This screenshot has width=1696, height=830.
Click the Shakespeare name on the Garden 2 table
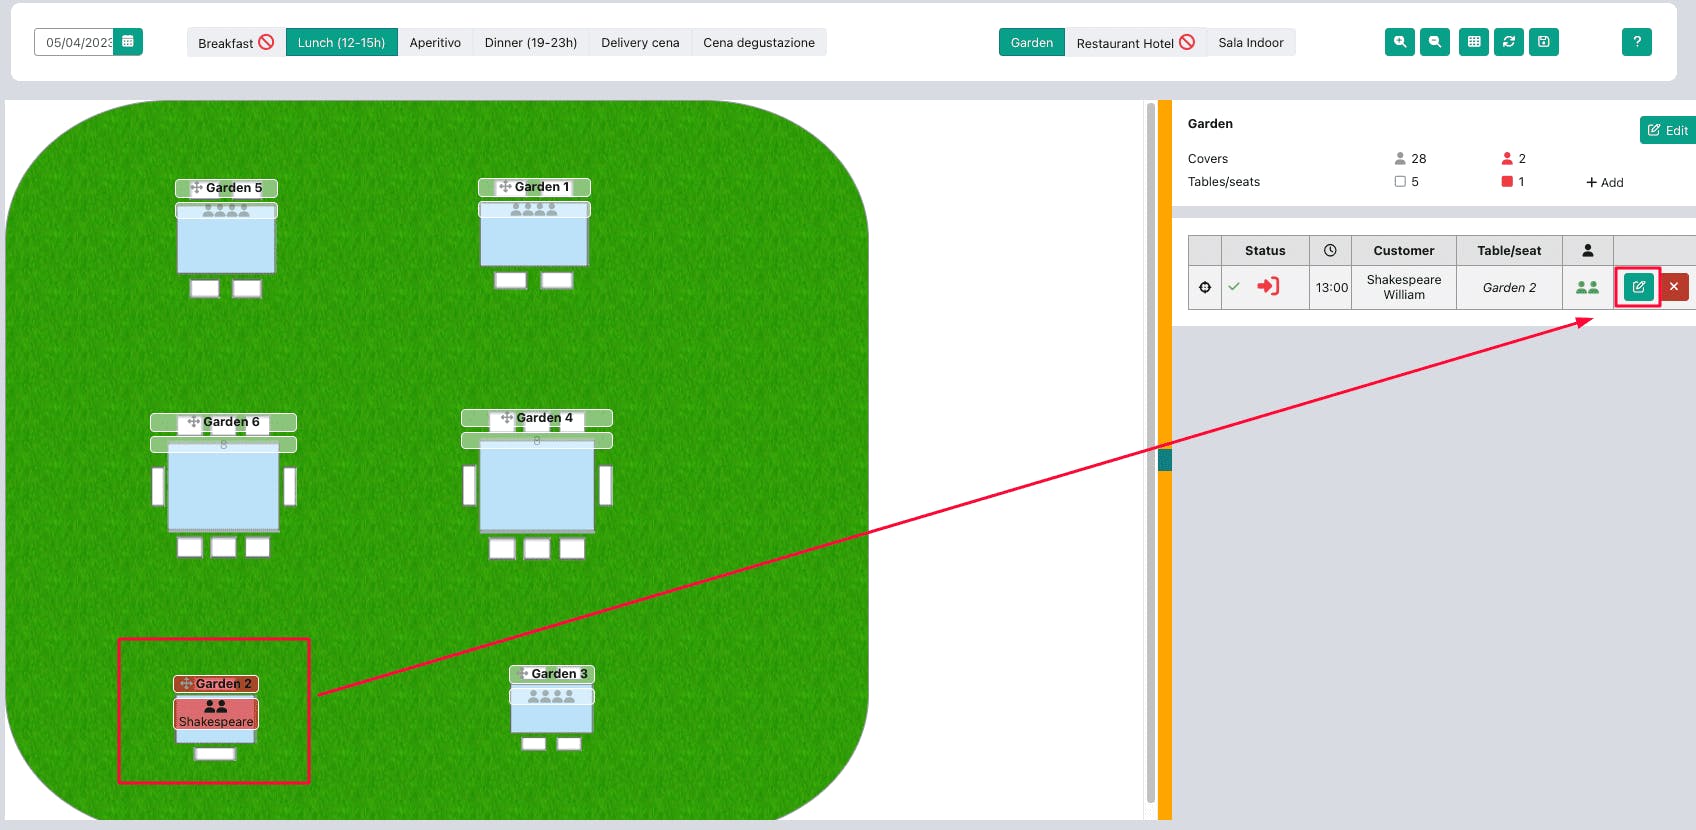[216, 722]
